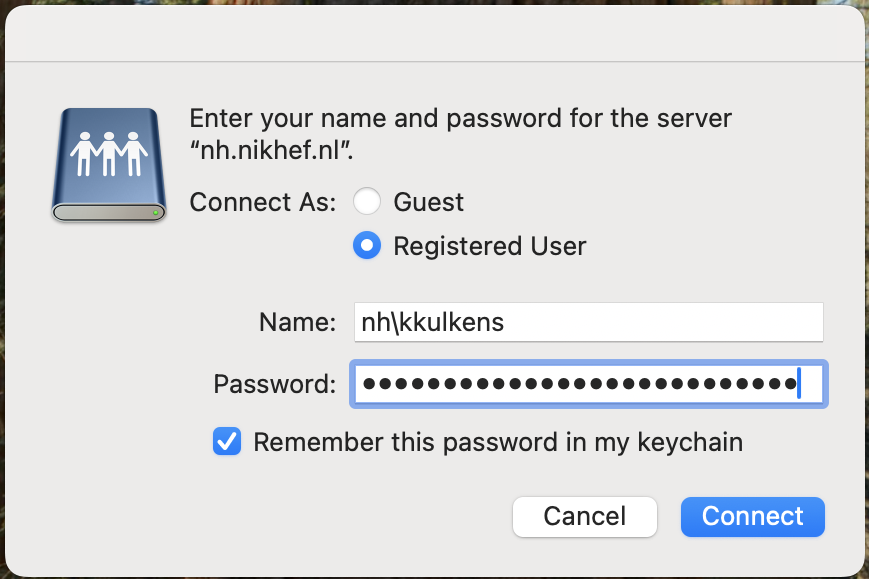Screen dimensions: 869x579
Task: Select the Registered User radio button
Action: click(367, 245)
